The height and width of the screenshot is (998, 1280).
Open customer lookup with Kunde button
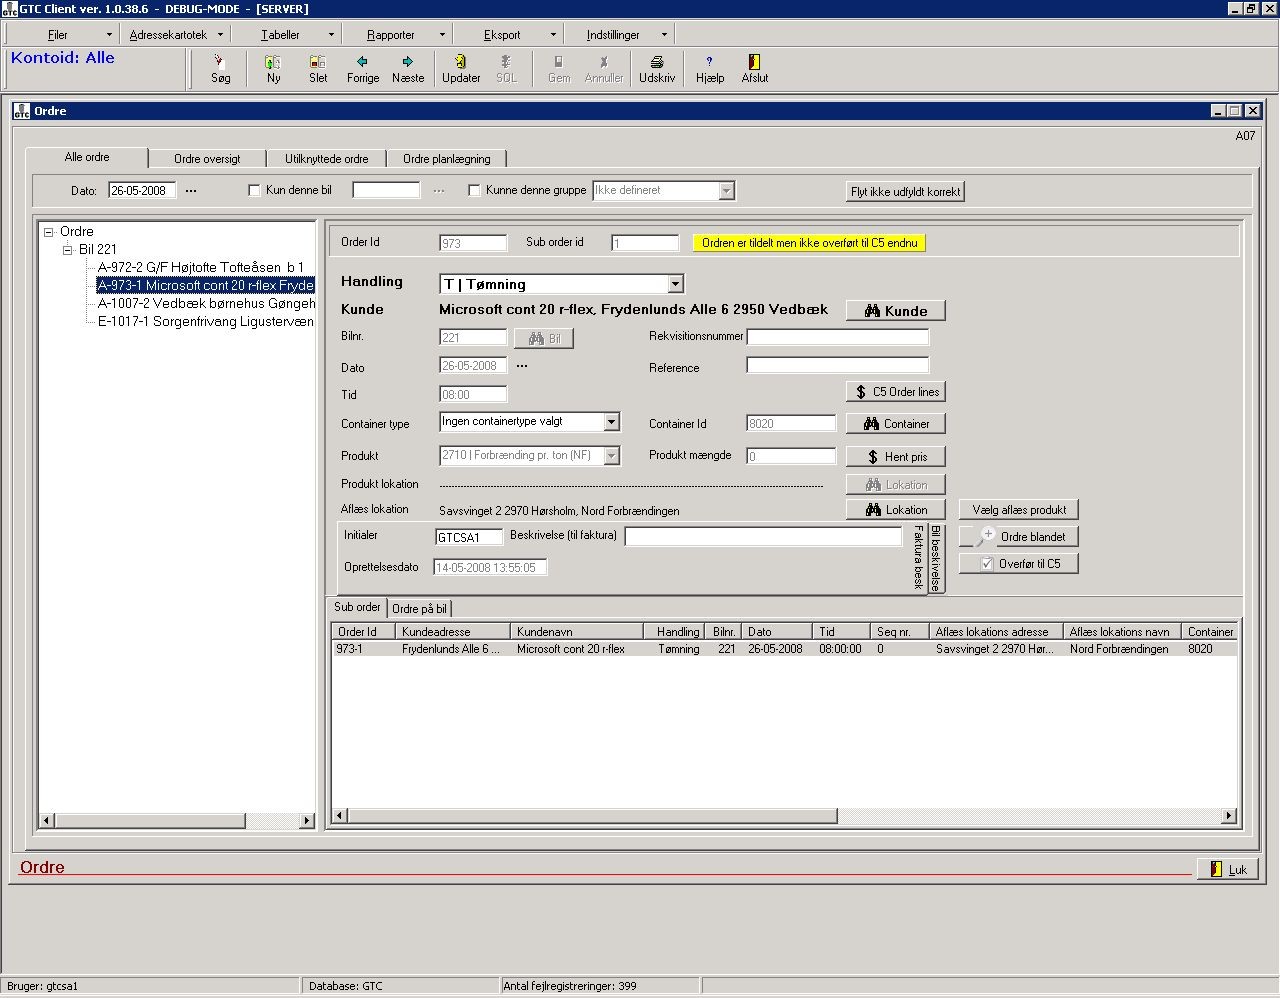pos(895,311)
